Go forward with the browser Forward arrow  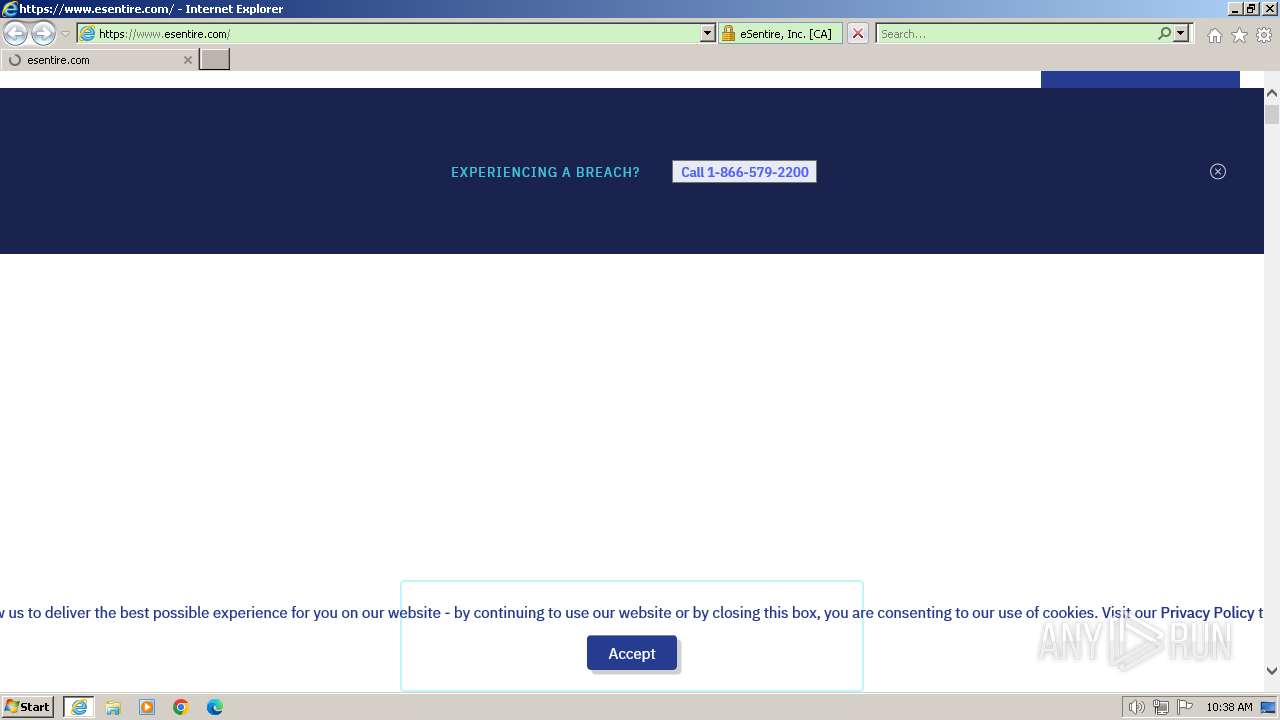[x=43, y=34]
